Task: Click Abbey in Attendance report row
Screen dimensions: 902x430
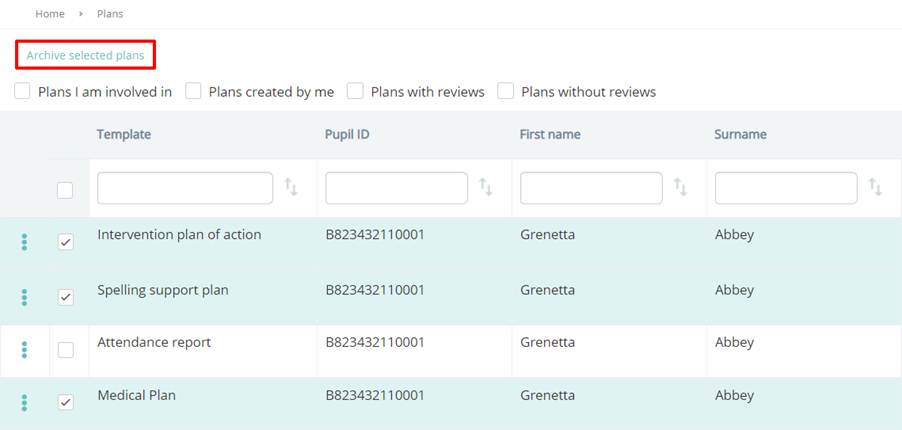Action: [735, 343]
